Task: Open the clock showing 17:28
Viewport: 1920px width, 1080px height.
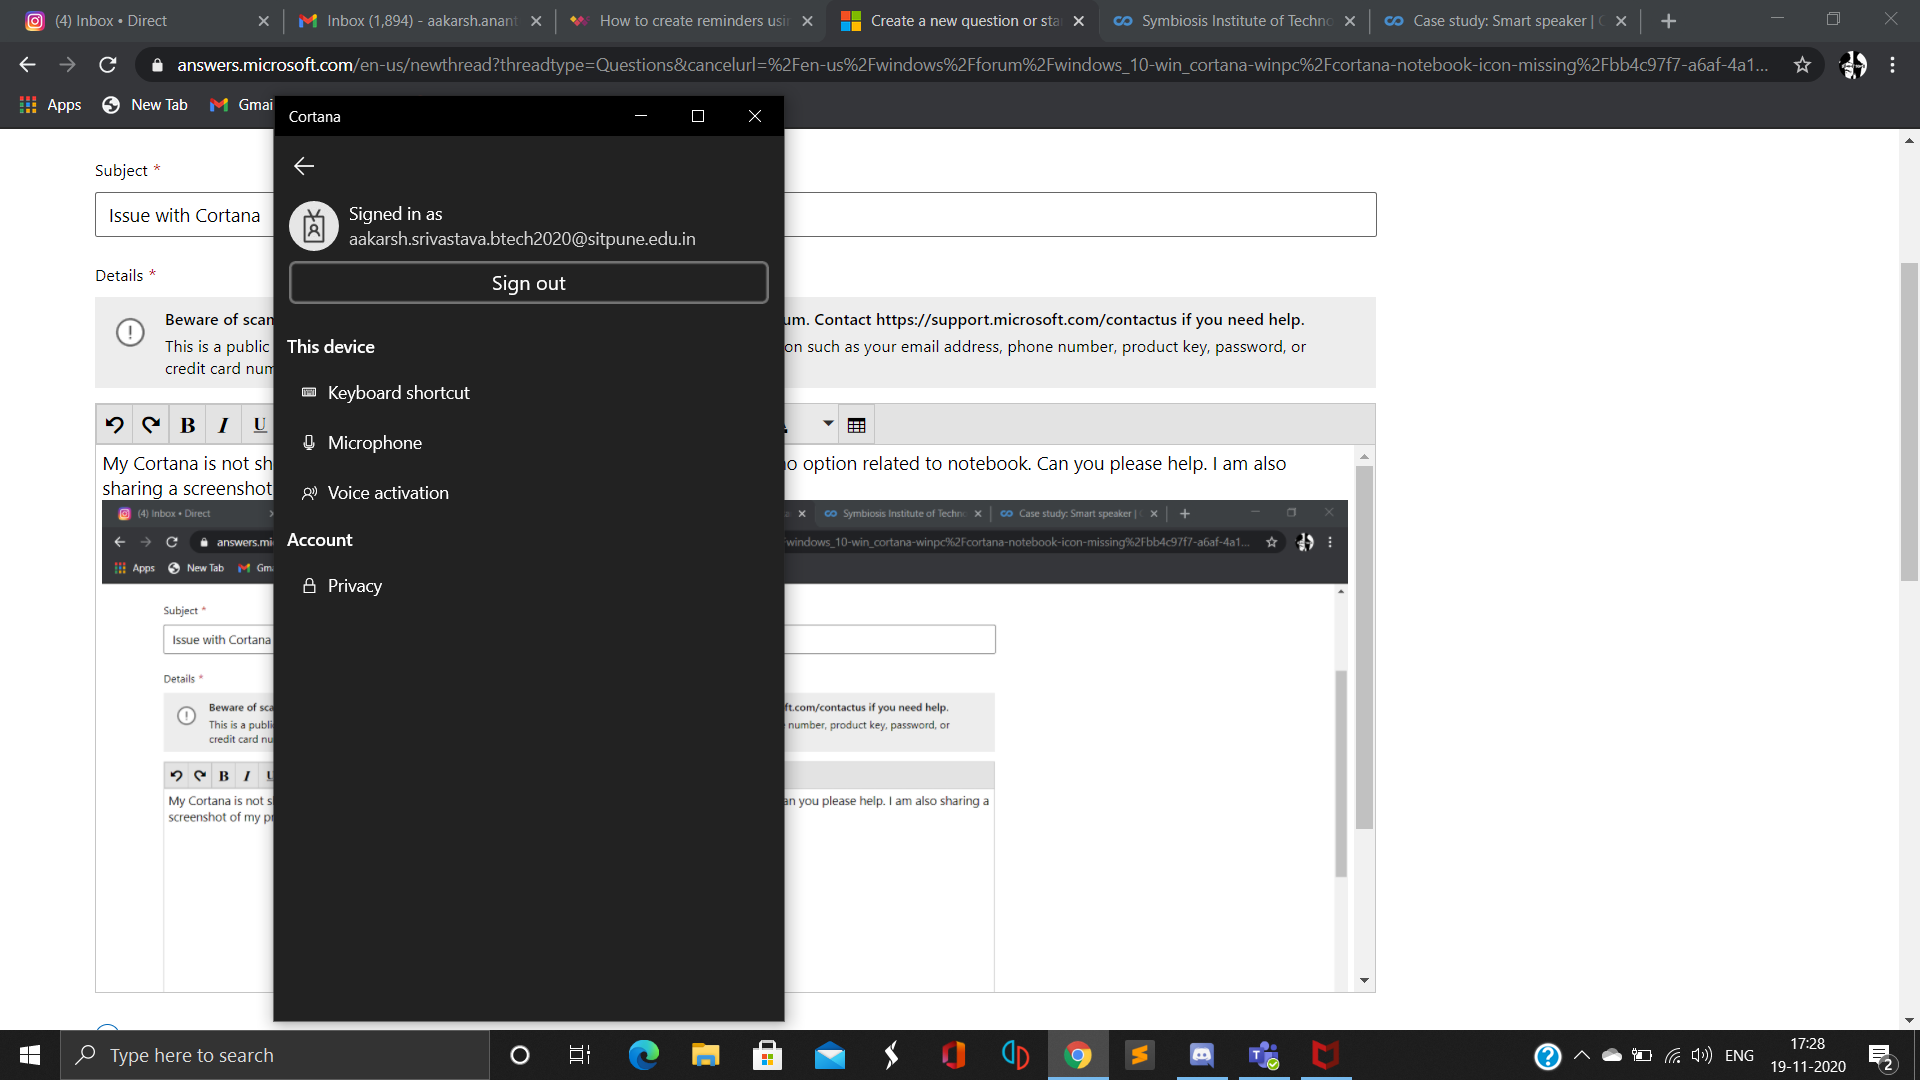Action: point(1807,1055)
